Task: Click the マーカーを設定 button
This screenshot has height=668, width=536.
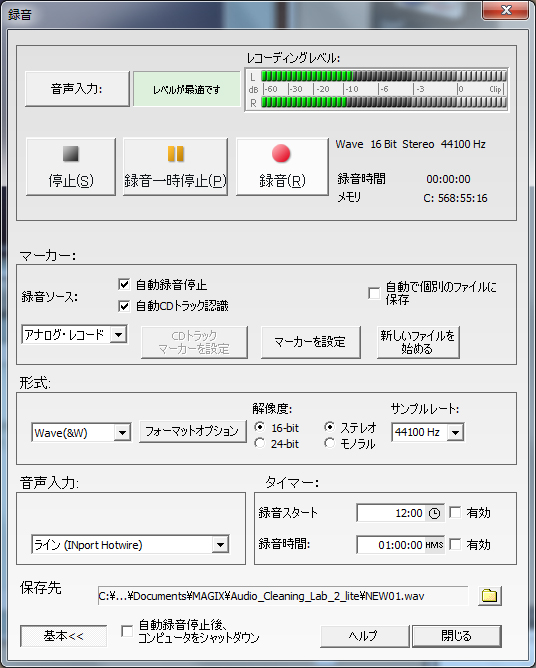Action: tap(311, 342)
